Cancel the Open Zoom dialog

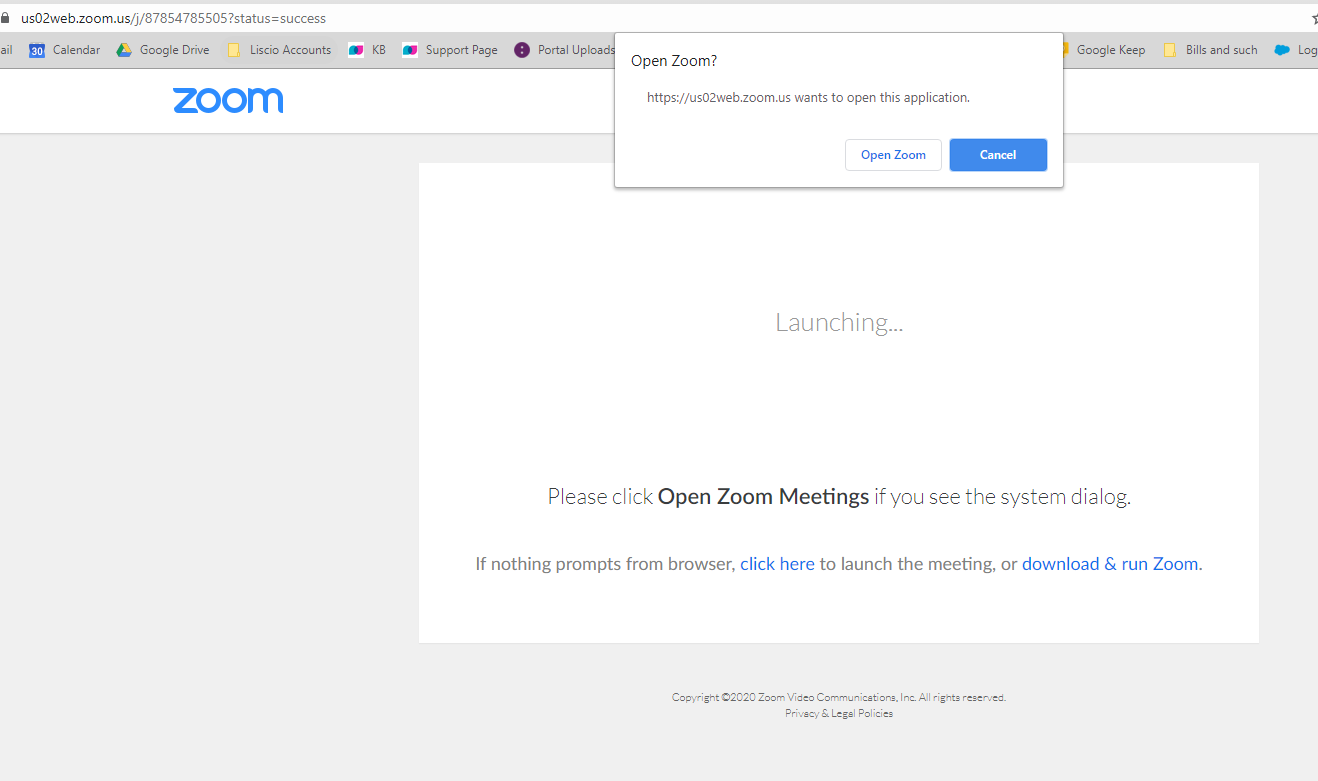998,155
